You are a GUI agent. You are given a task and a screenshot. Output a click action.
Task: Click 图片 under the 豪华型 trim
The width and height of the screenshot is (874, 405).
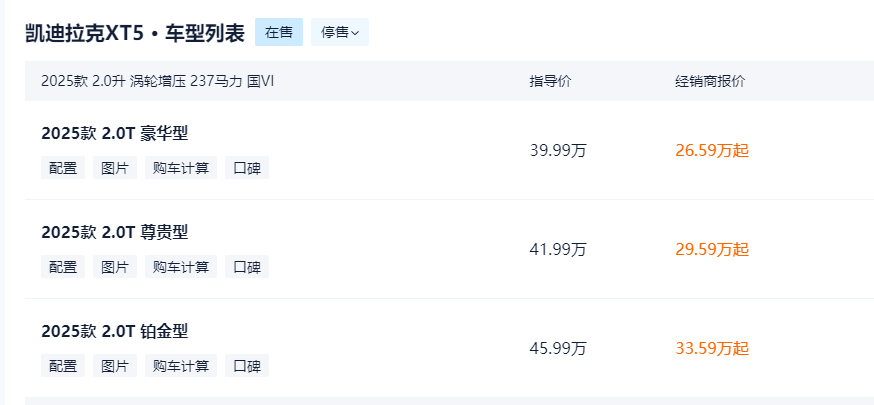(115, 168)
